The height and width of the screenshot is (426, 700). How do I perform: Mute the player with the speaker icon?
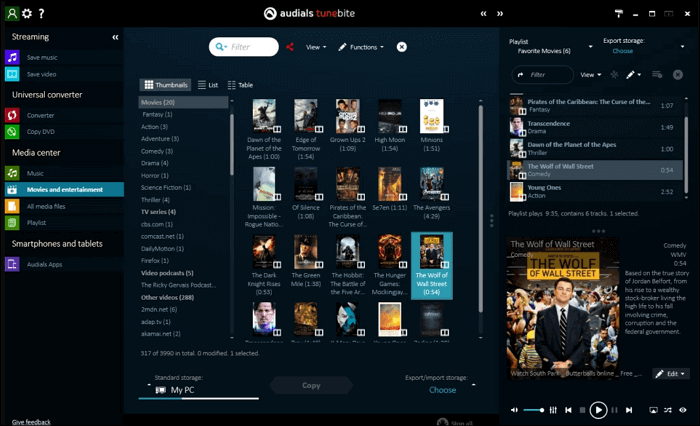pos(515,410)
